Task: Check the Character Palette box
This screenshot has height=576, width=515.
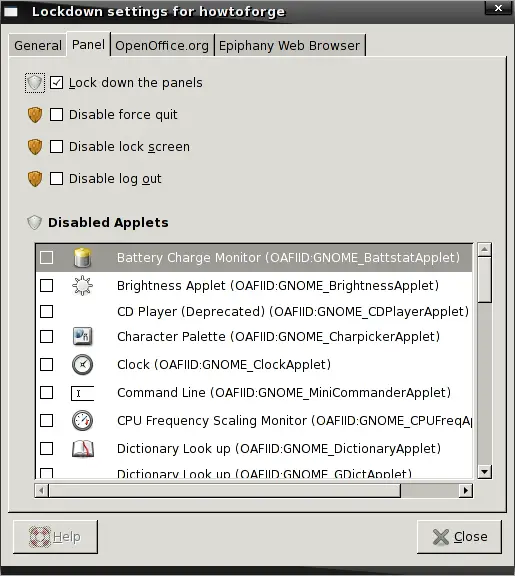Action: coord(47,336)
